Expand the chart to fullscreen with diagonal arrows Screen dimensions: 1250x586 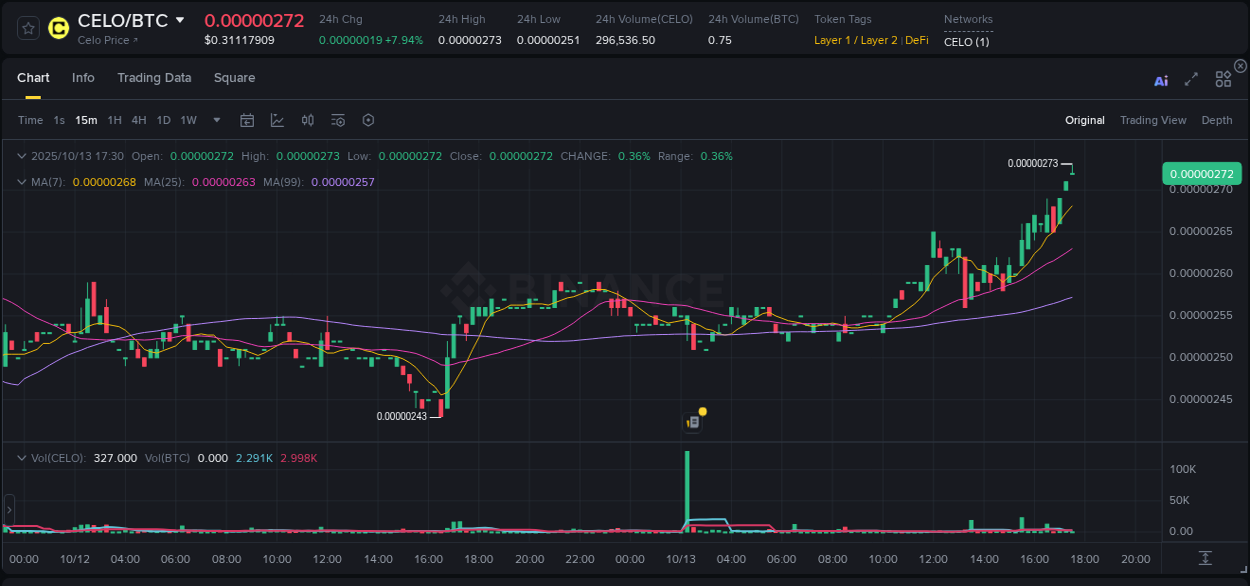coord(1191,78)
